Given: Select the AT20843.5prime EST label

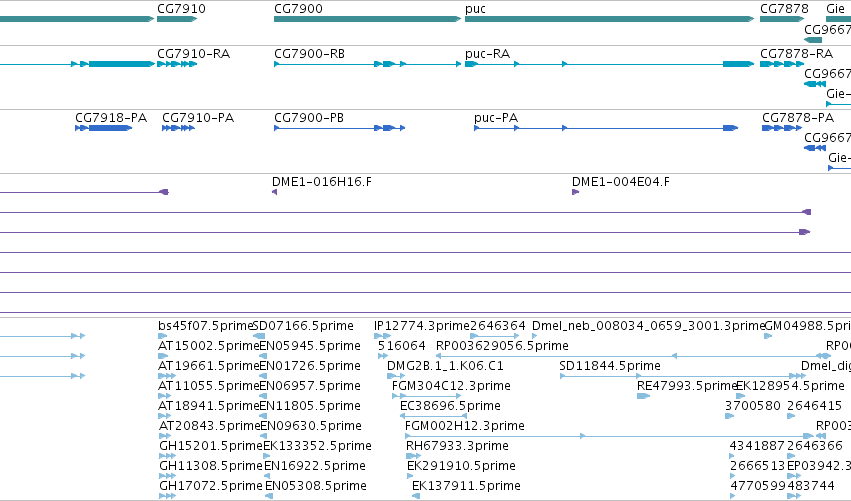Looking at the screenshot, I should (x=209, y=426).
